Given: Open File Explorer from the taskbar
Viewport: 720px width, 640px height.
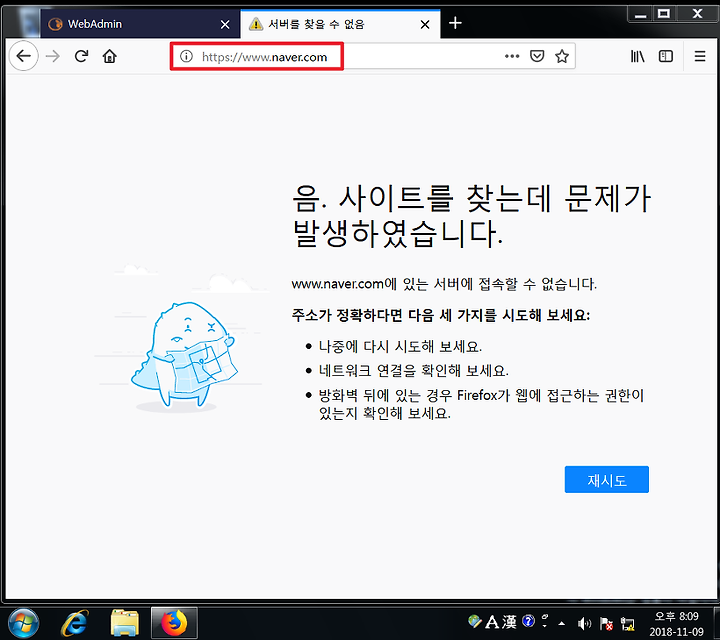Looking at the screenshot, I should coord(124,623).
